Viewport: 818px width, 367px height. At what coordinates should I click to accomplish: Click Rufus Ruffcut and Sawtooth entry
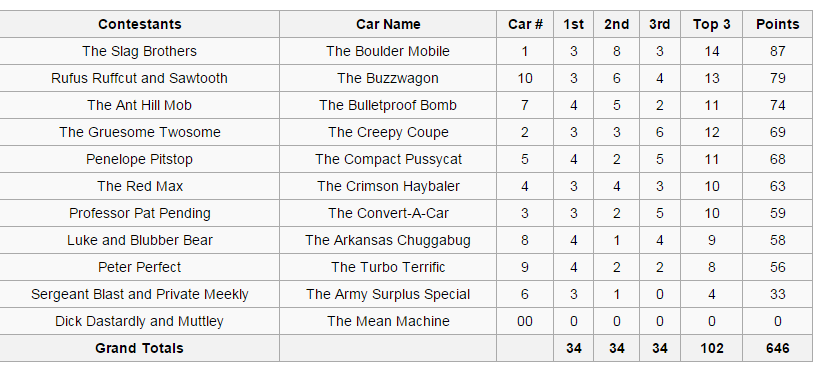pos(139,78)
